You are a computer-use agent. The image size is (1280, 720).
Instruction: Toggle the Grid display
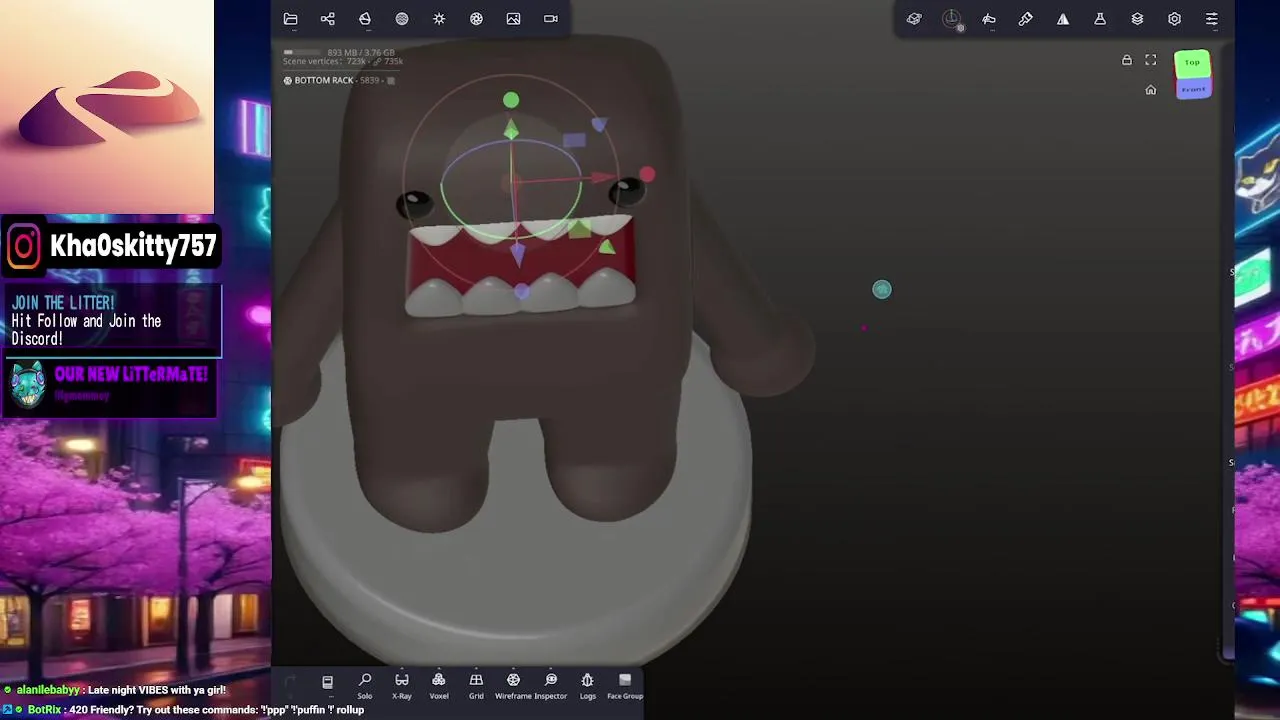point(476,686)
